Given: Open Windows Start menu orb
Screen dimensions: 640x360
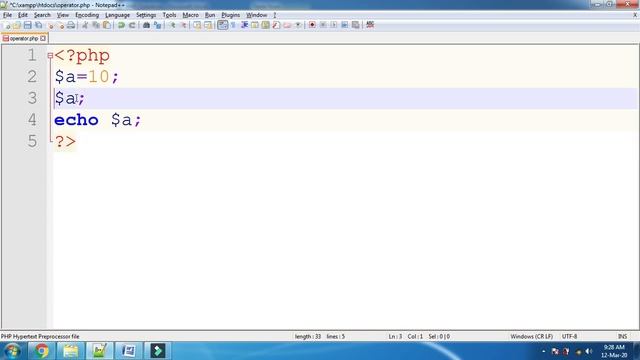Looking at the screenshot, I should tap(12, 351).
